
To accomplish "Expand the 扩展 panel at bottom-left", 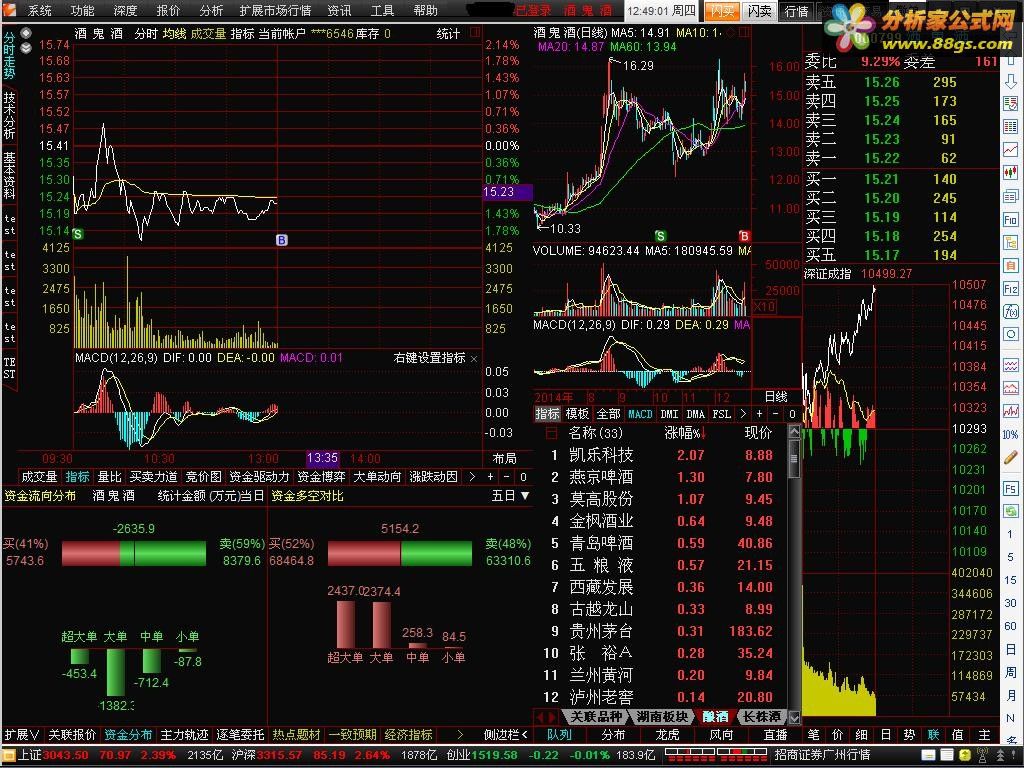I will [22, 735].
